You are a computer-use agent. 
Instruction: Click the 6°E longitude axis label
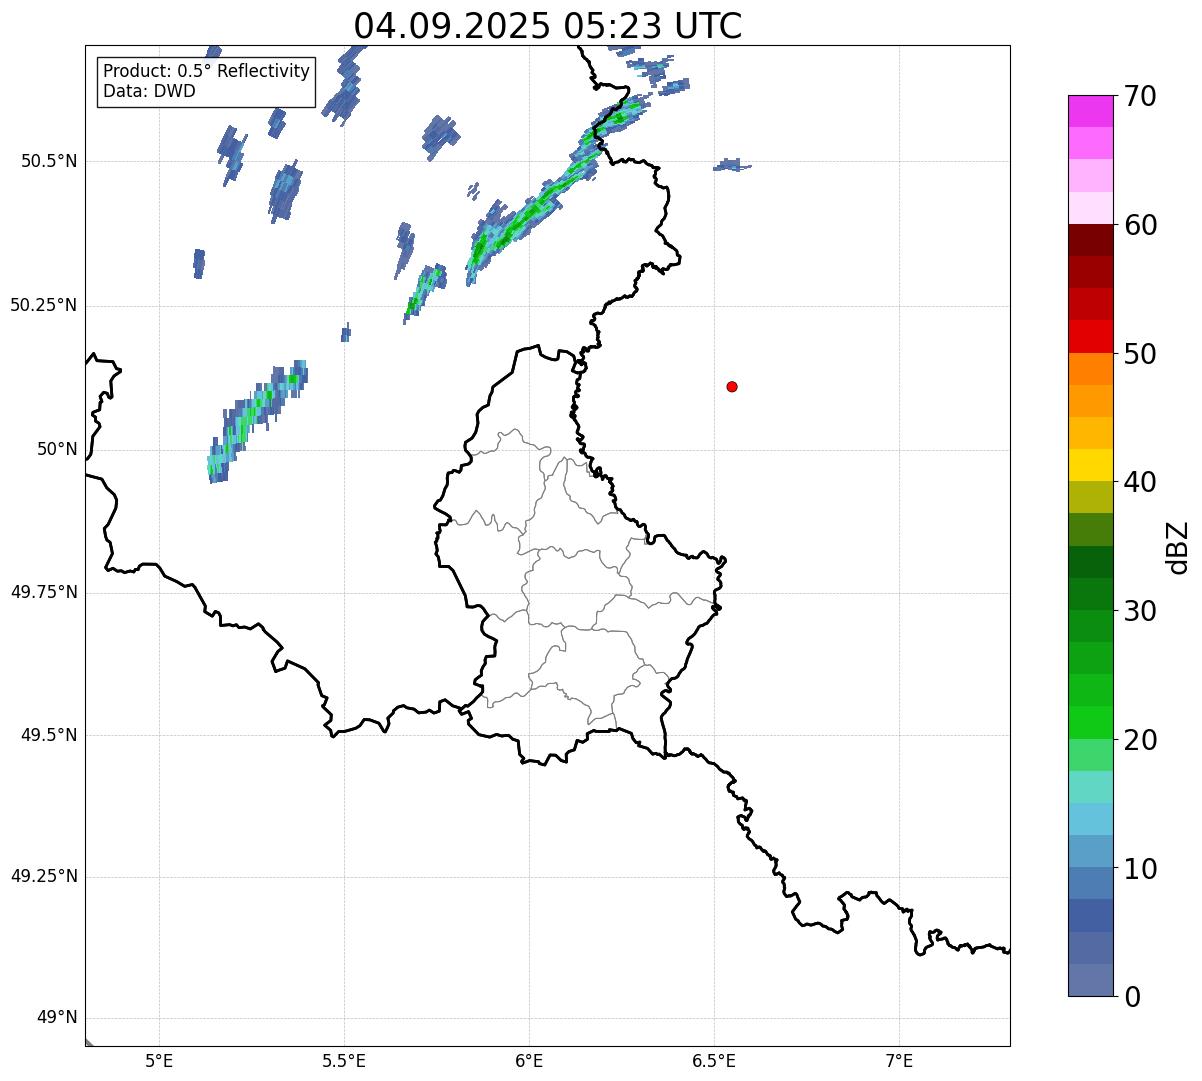click(529, 1060)
